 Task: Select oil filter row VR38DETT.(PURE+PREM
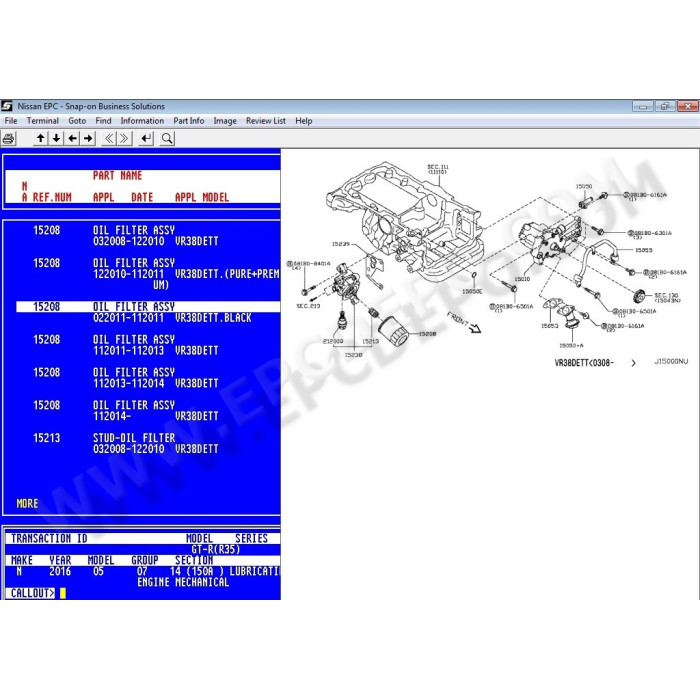(x=148, y=274)
